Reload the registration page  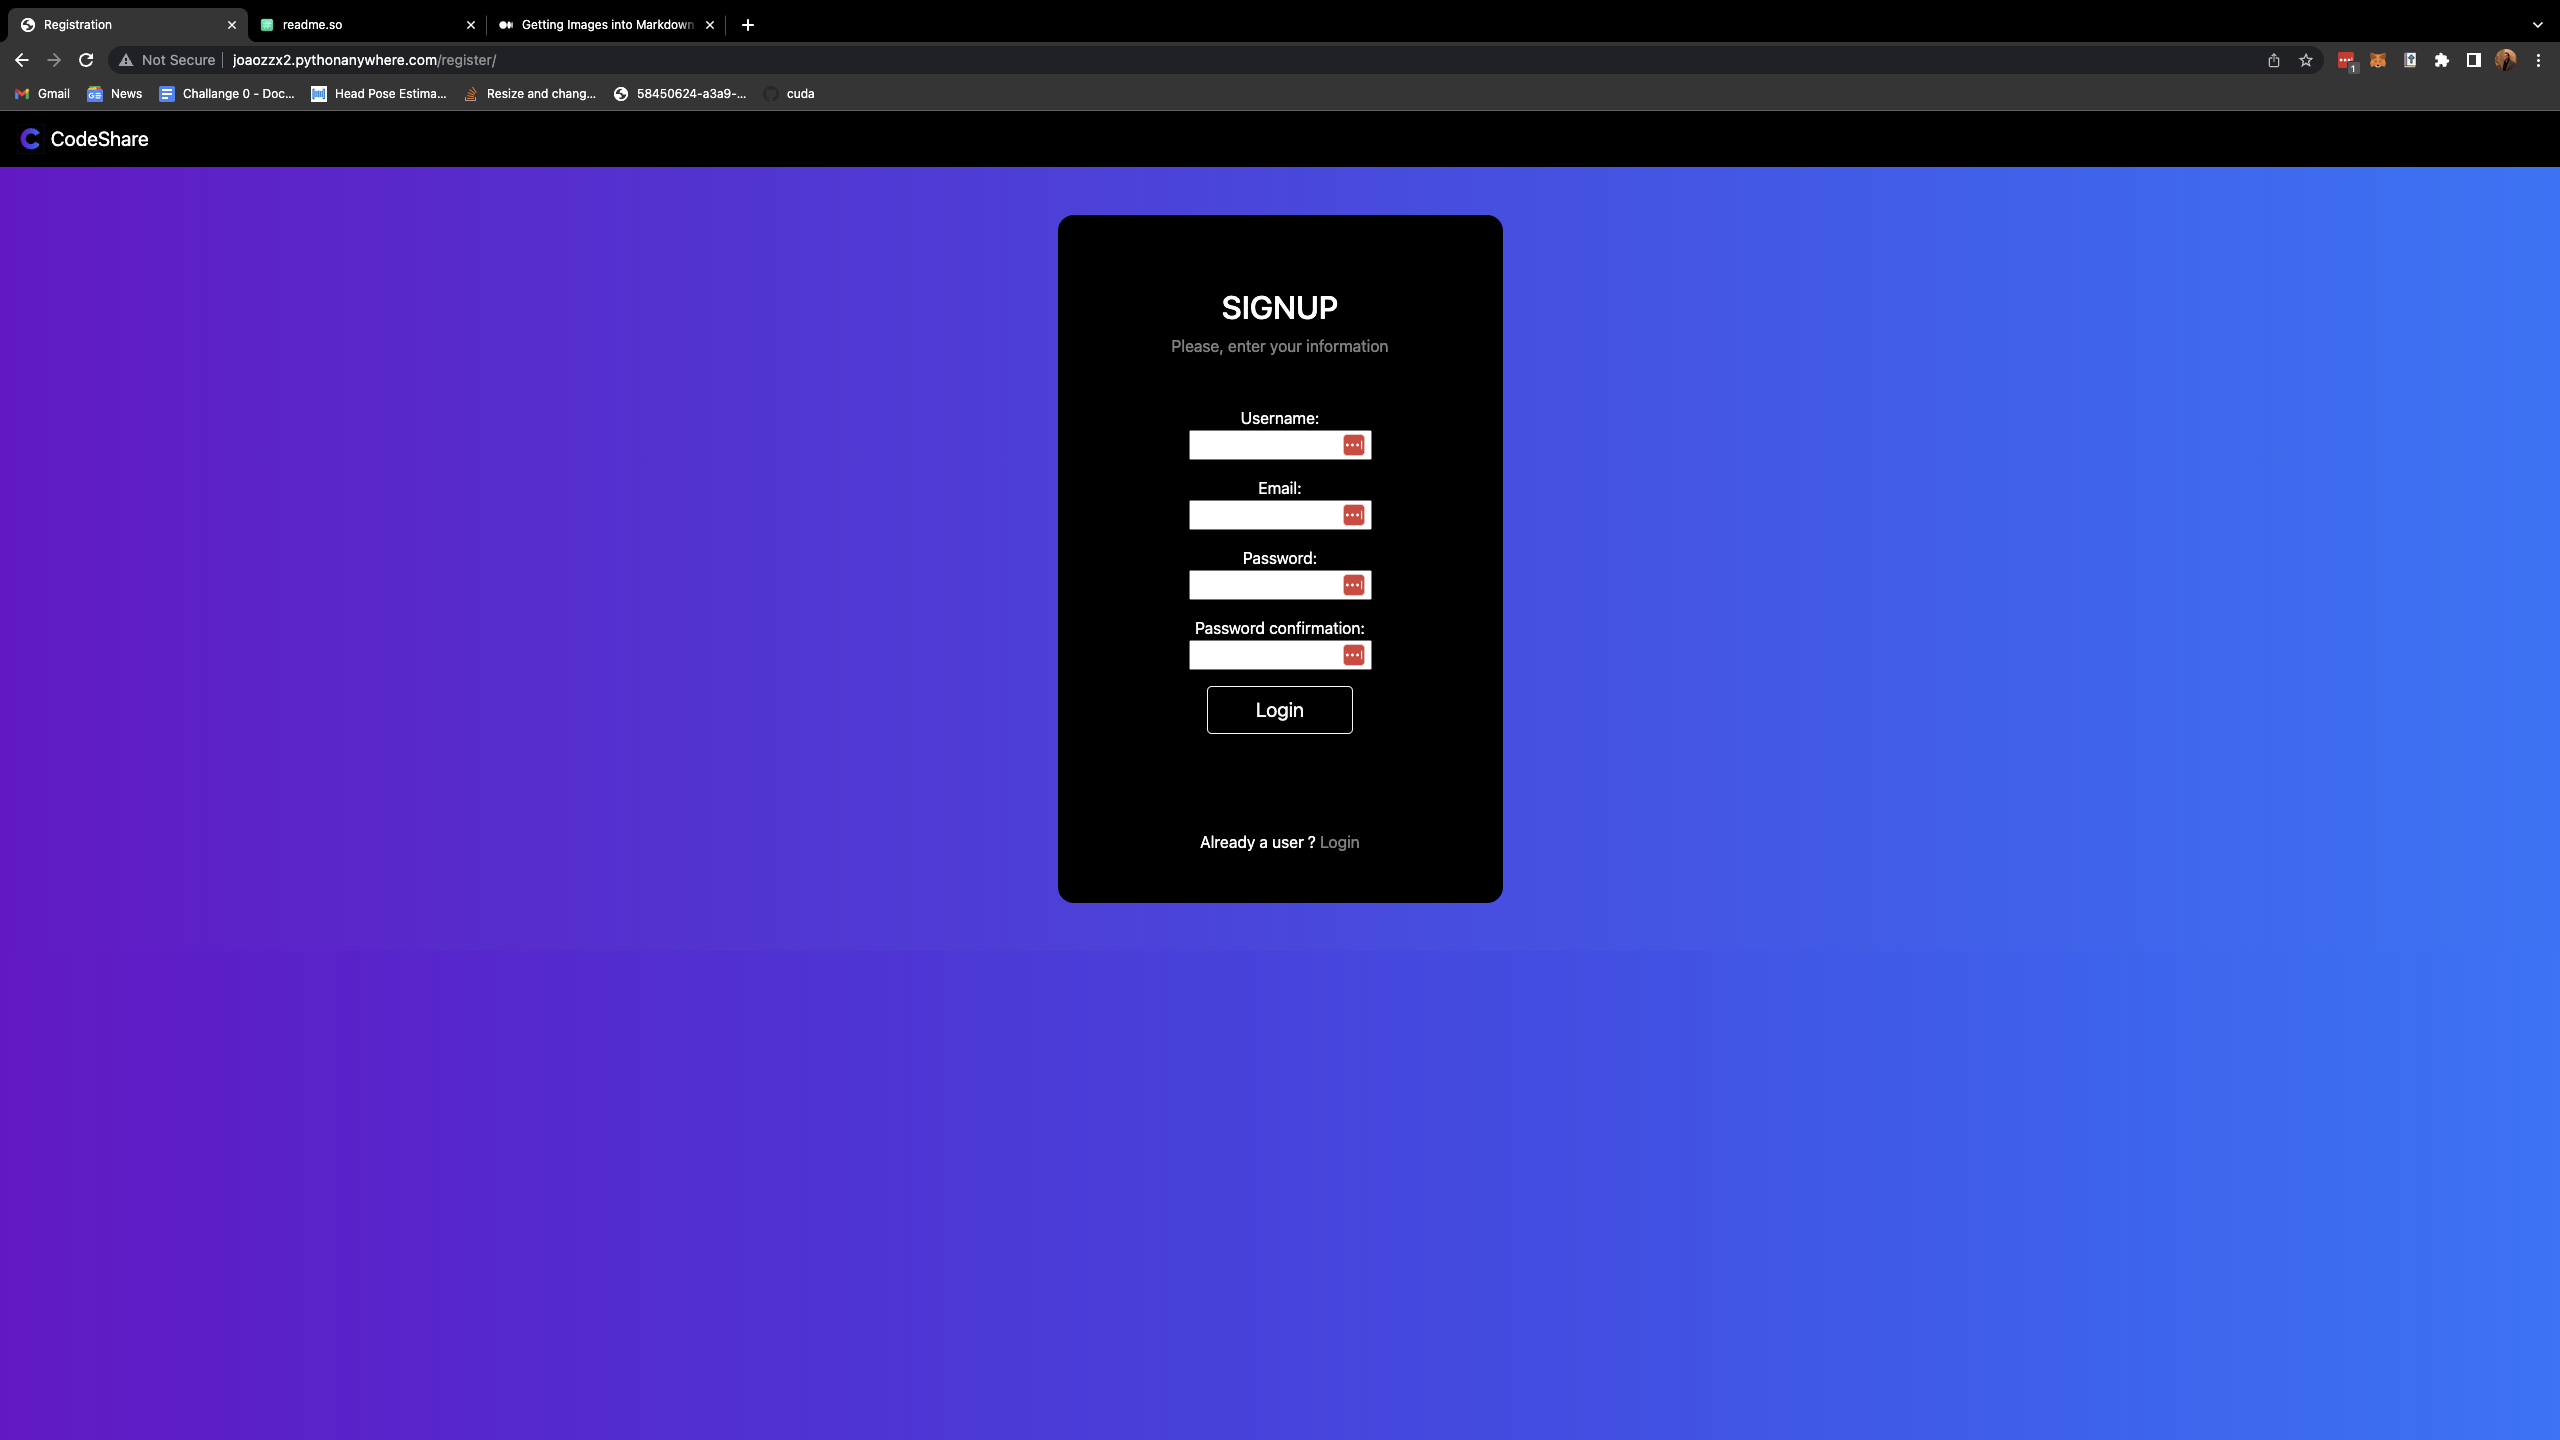click(x=86, y=60)
